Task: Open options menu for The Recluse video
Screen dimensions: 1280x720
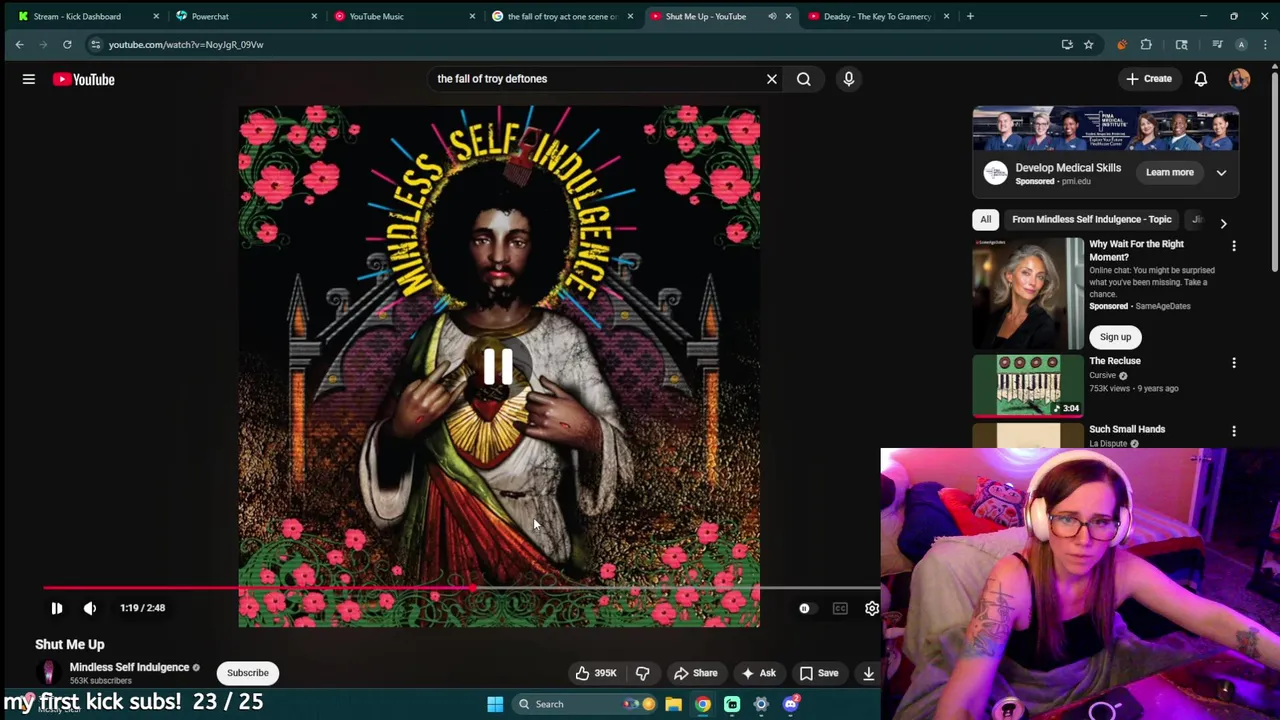Action: click(1234, 363)
